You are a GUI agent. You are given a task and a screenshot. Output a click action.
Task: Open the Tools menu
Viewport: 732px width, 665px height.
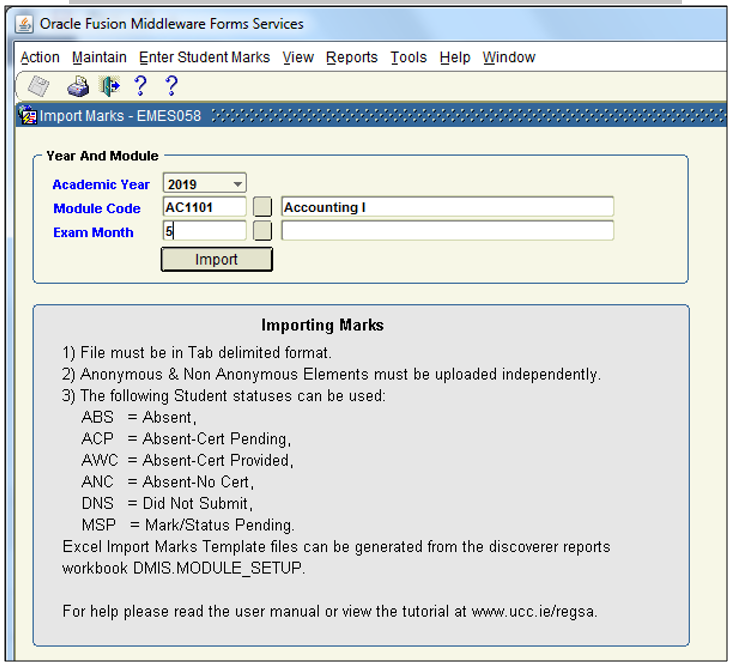pyautogui.click(x=408, y=58)
